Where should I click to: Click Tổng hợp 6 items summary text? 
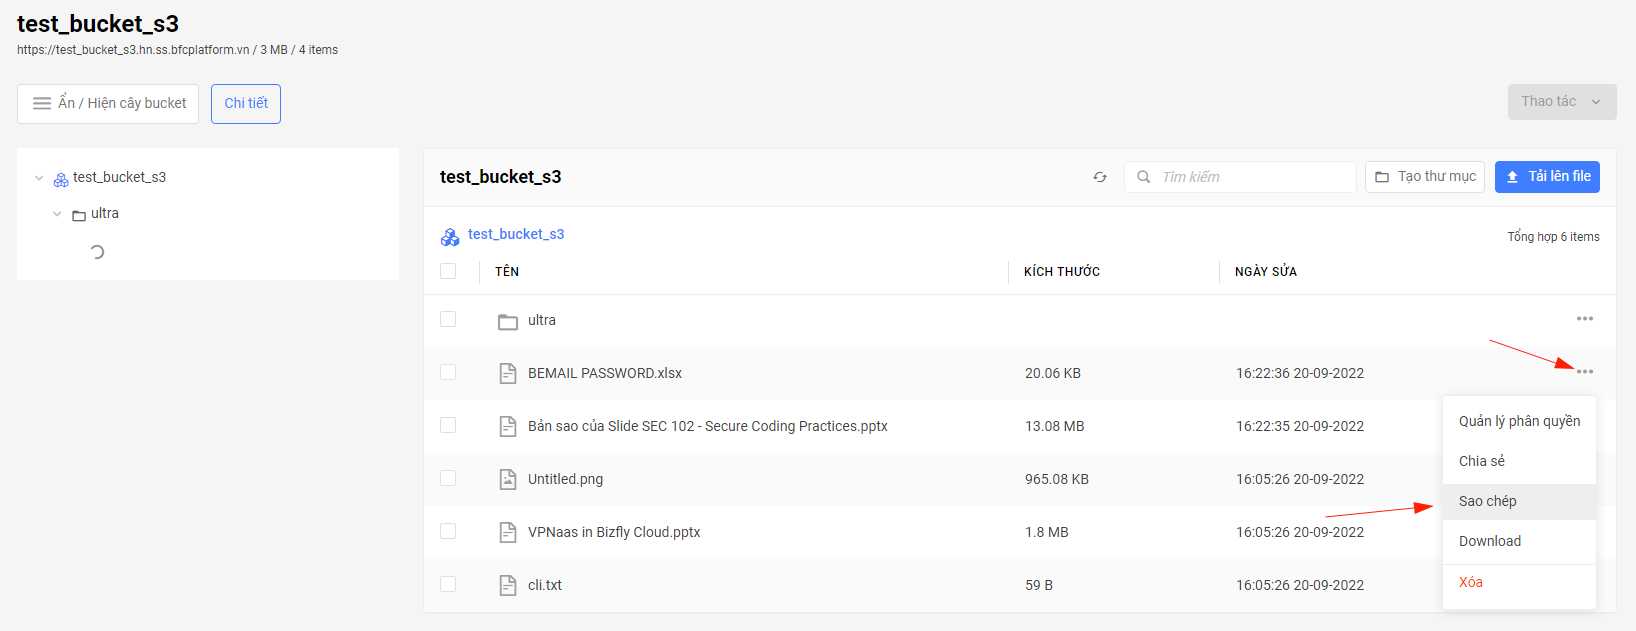1554,237
